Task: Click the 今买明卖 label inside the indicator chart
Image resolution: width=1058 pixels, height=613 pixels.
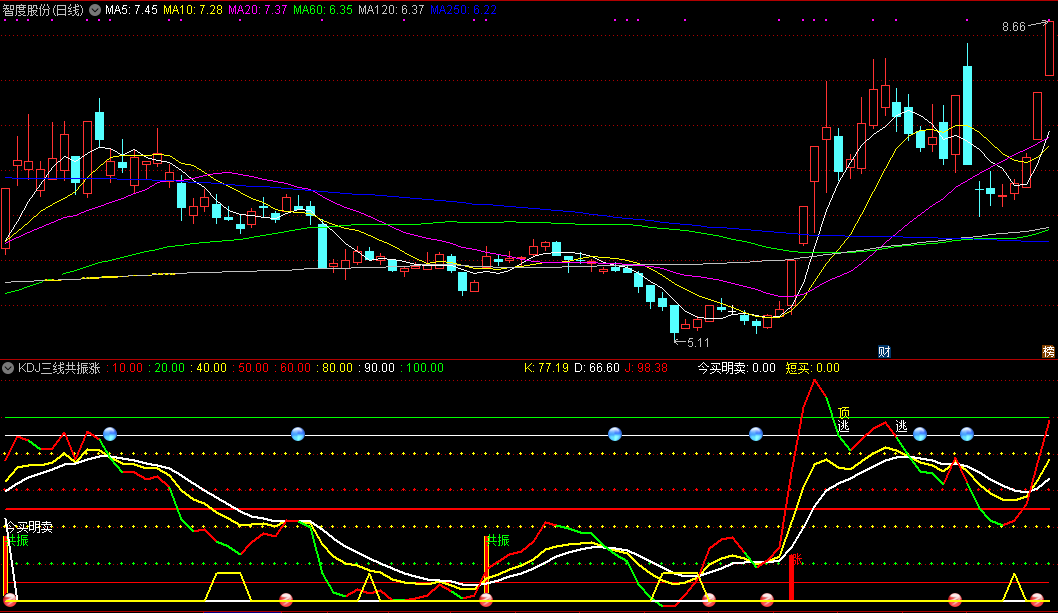Action: pos(28,527)
